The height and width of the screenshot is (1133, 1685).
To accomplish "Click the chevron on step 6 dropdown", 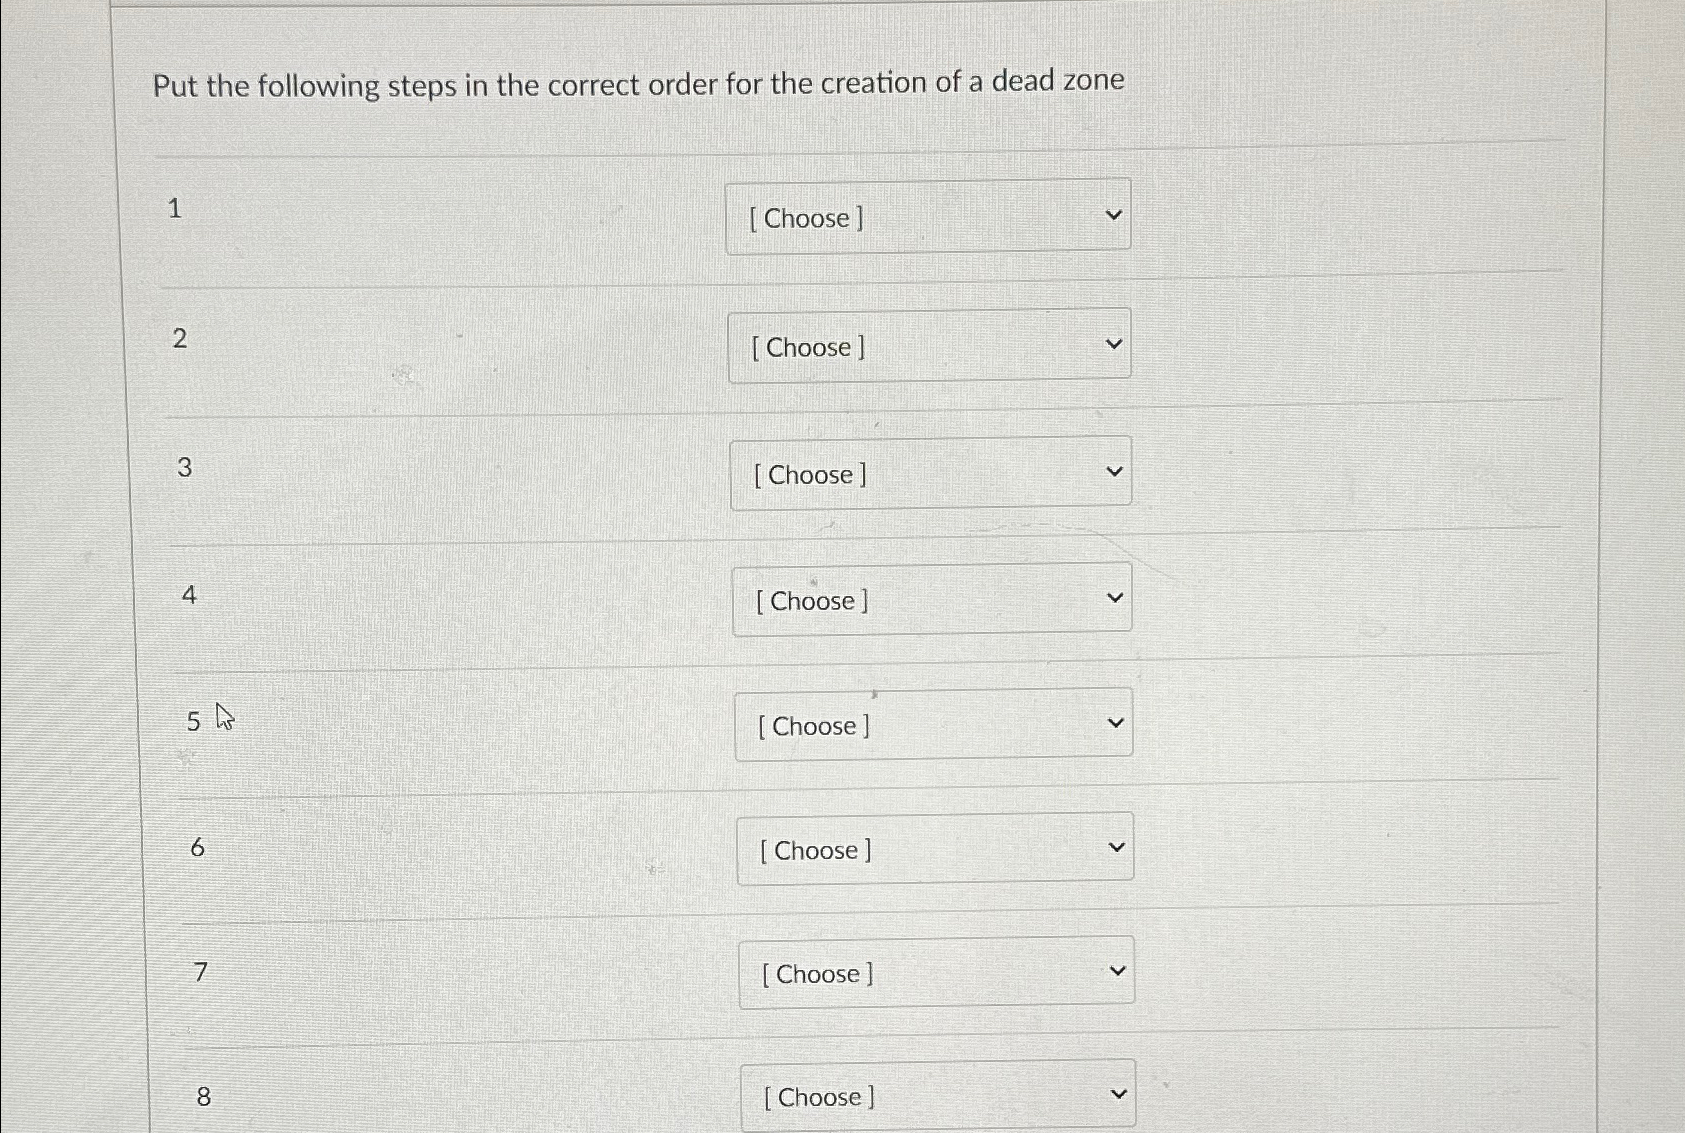I will [x=1119, y=845].
